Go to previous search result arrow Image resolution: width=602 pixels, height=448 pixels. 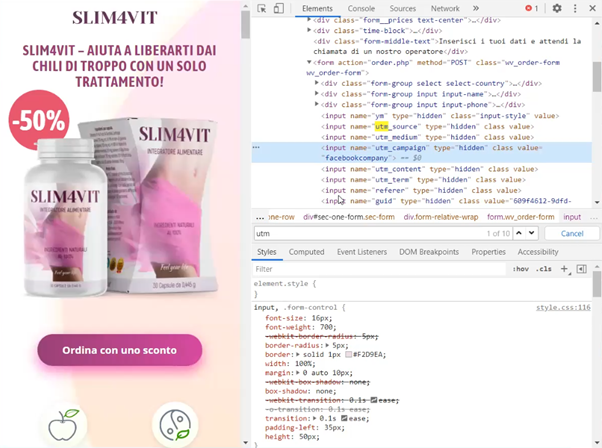click(x=519, y=233)
